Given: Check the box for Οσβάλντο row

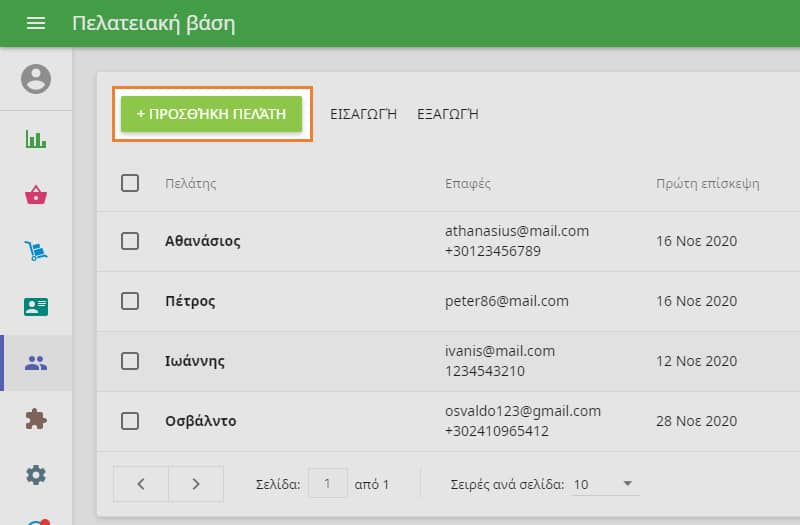Looking at the screenshot, I should pos(130,421).
